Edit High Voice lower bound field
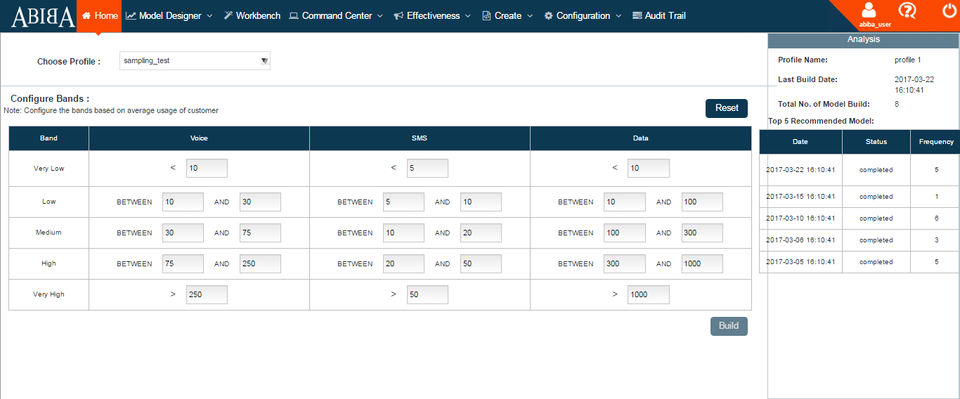 183,264
